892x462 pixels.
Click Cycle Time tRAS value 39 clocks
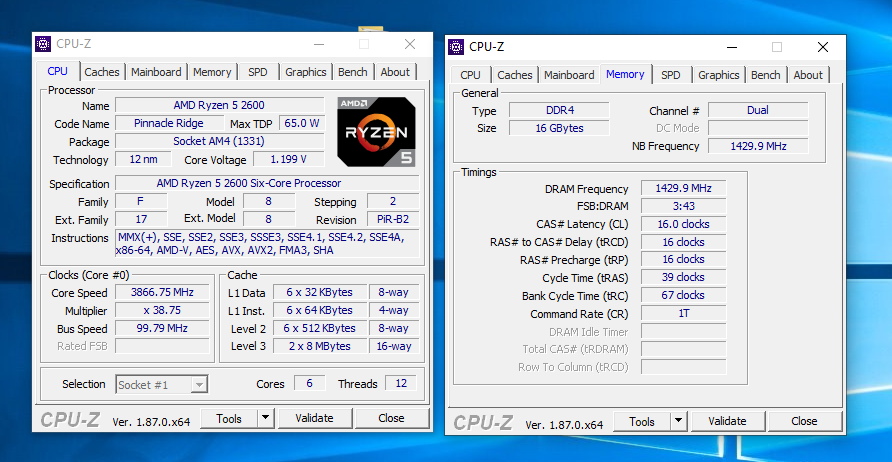point(683,277)
